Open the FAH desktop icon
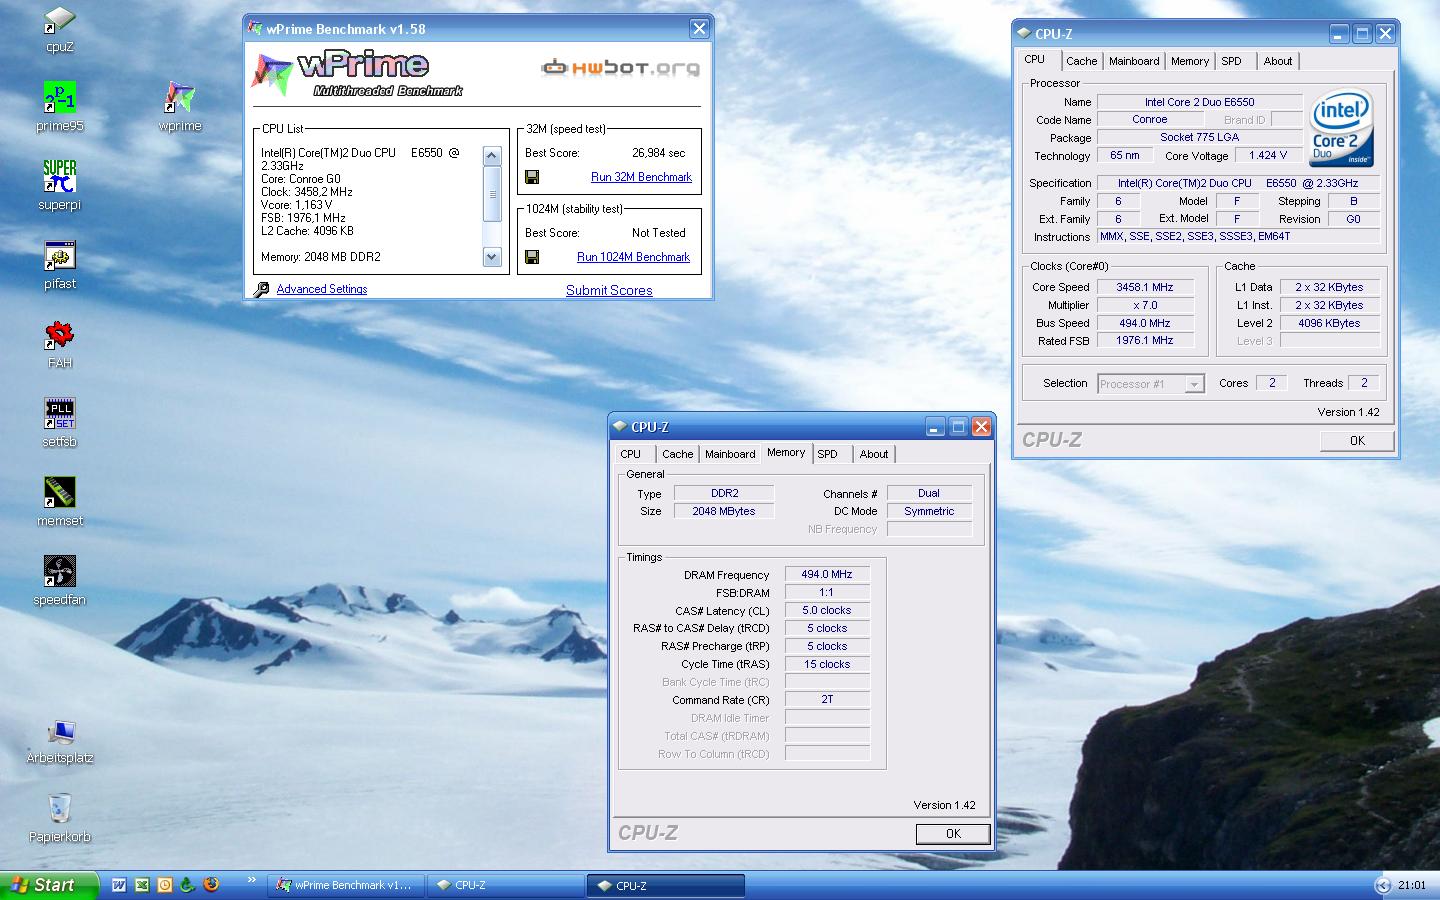 pos(60,345)
